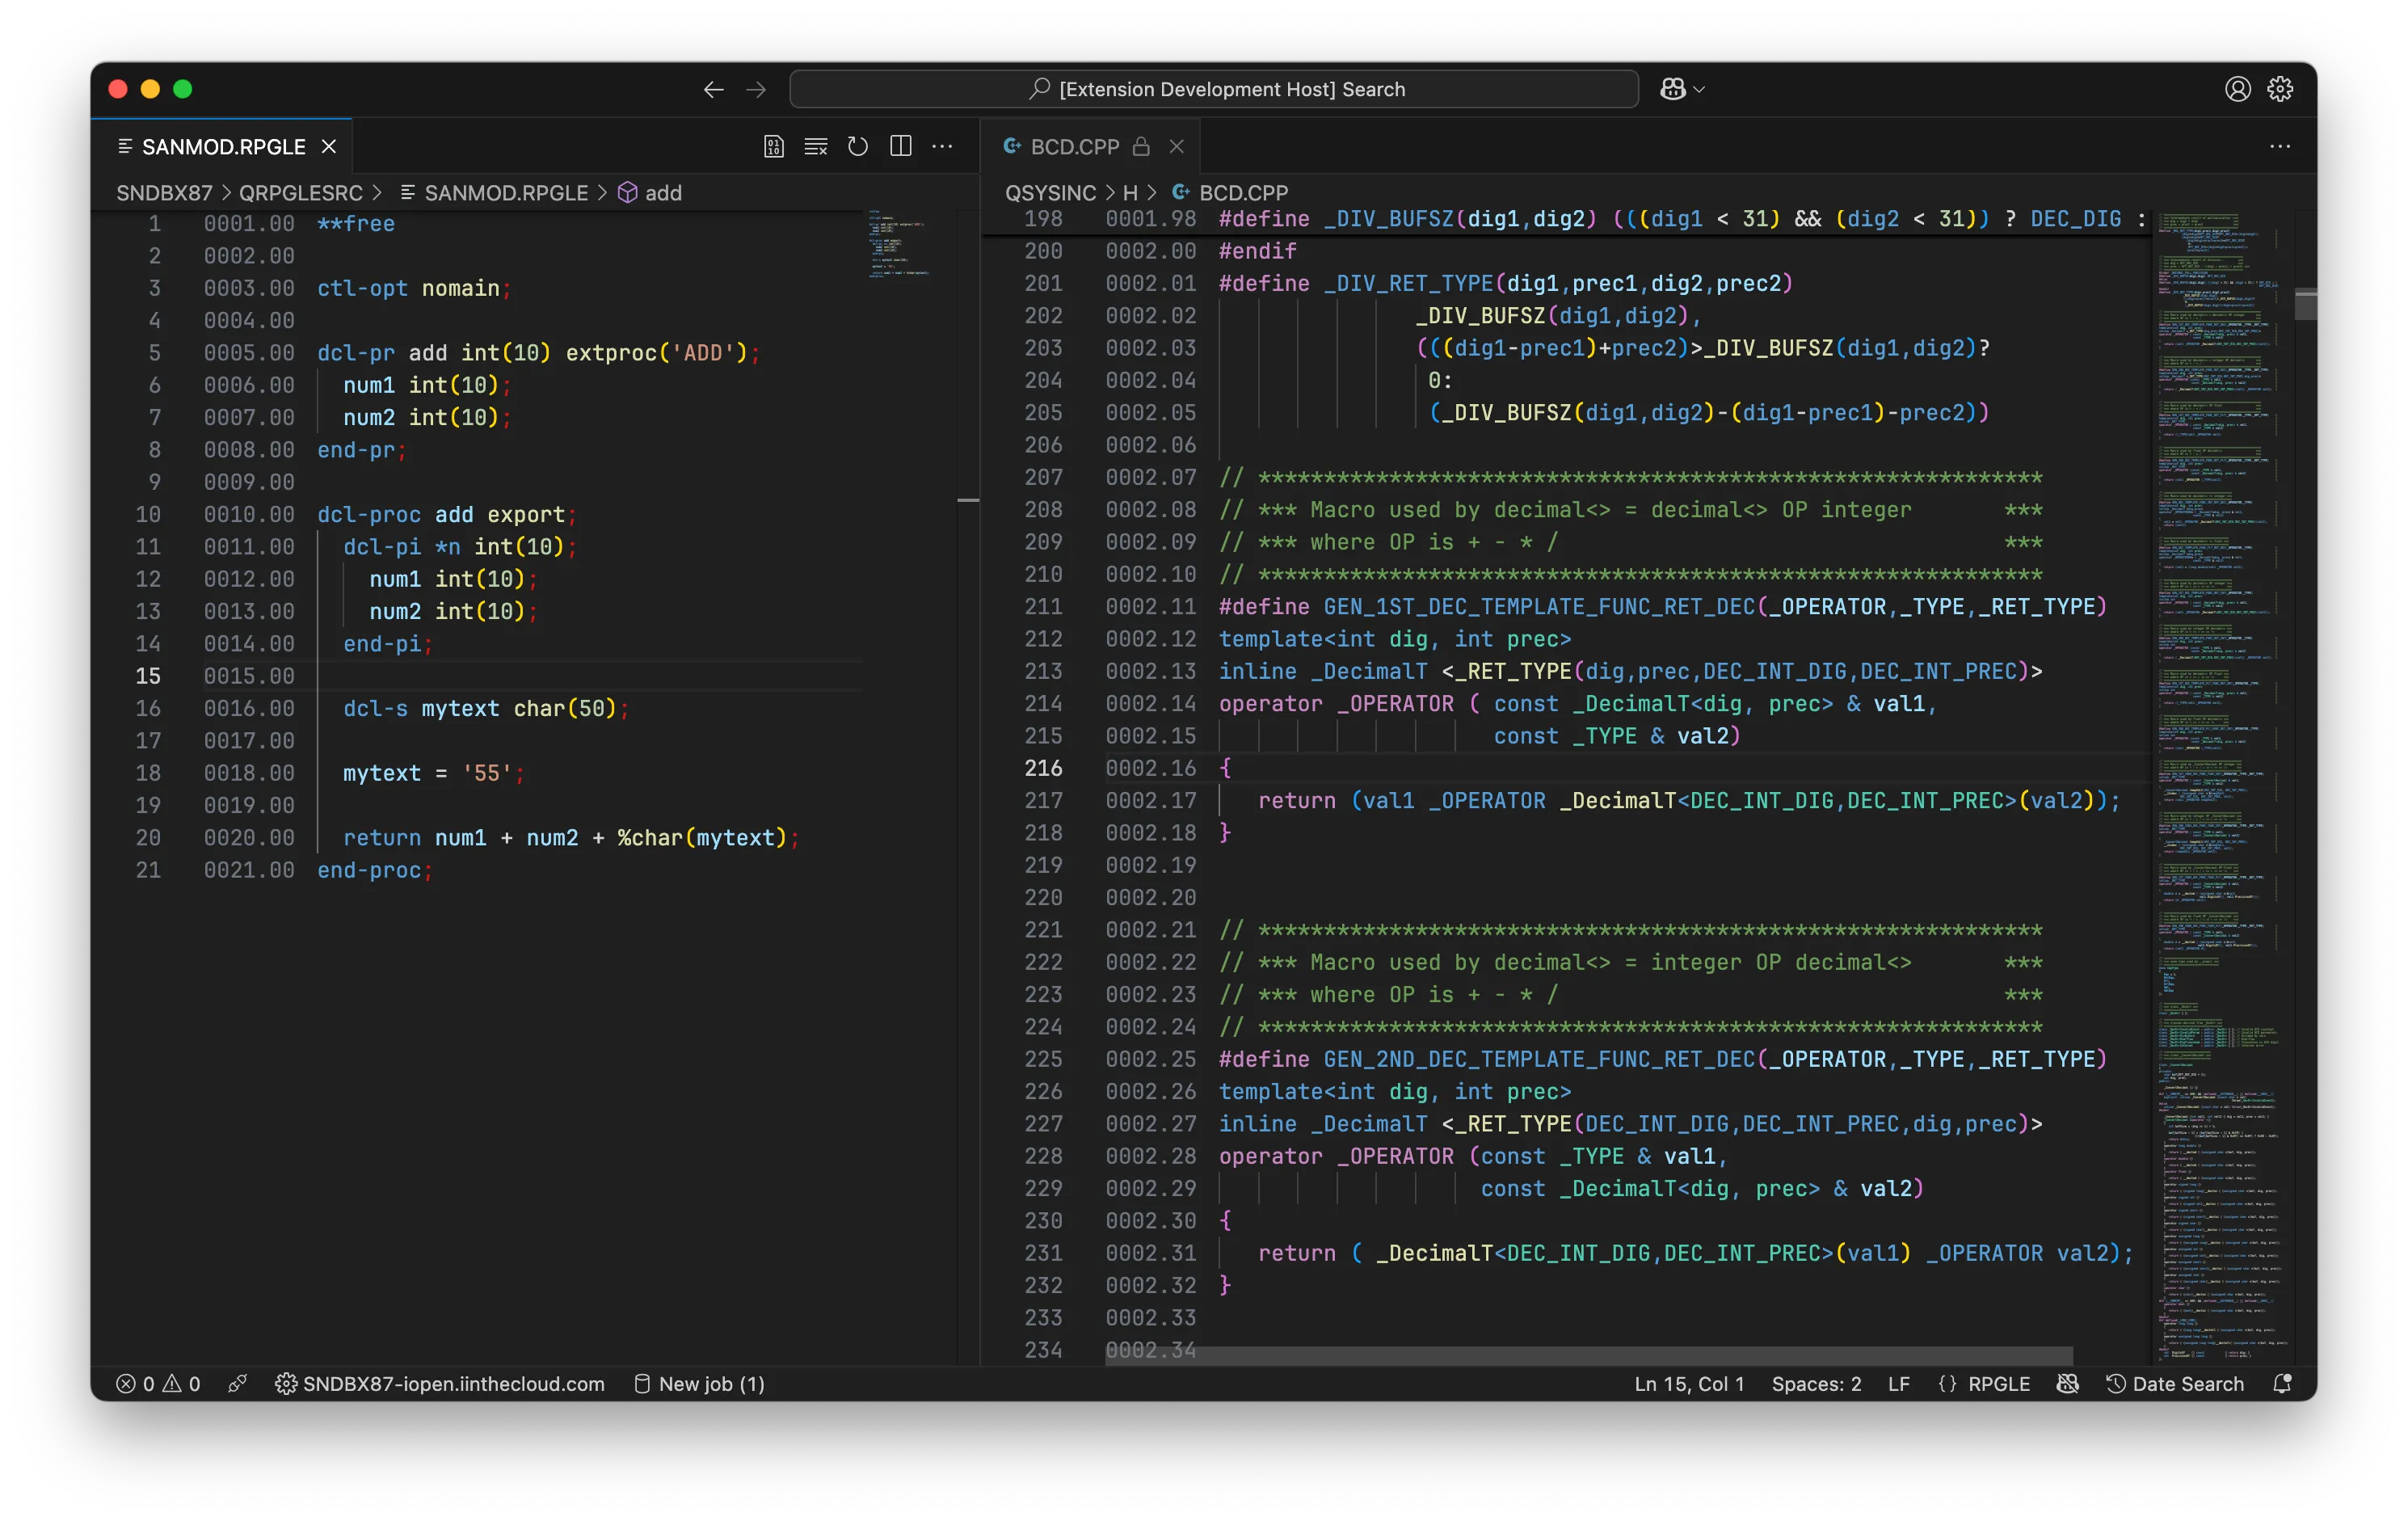Open the Accounts icon in title bar

pyautogui.click(x=2238, y=89)
